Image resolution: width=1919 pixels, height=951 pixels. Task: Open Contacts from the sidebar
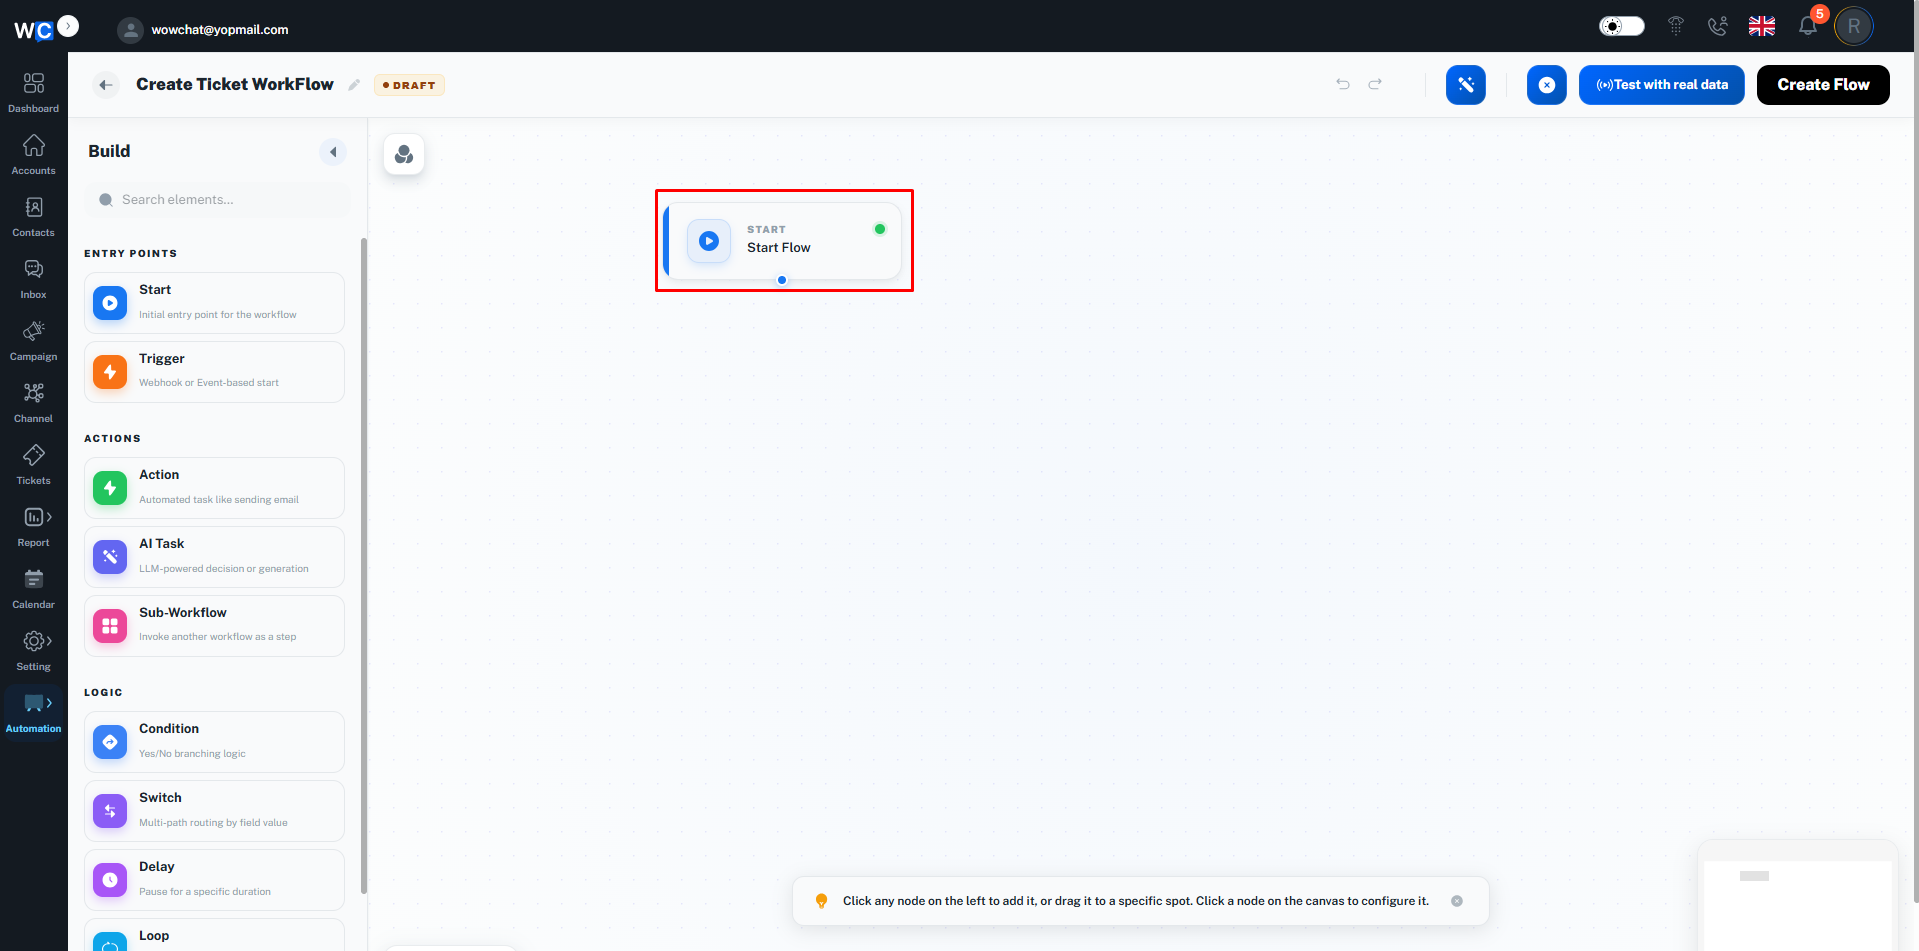coord(33,216)
